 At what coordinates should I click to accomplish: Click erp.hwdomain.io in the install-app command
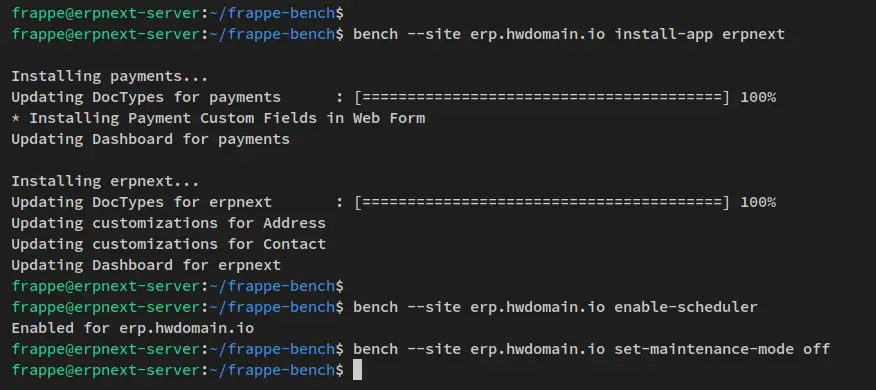point(537,34)
